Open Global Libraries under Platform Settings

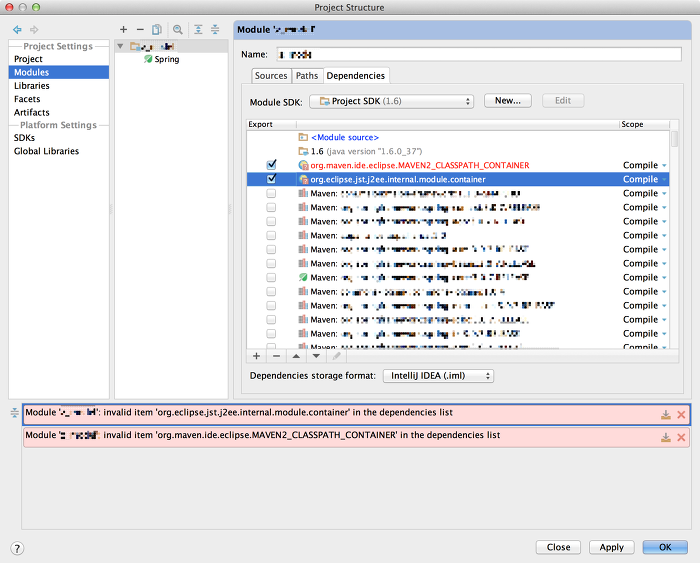pos(58,151)
